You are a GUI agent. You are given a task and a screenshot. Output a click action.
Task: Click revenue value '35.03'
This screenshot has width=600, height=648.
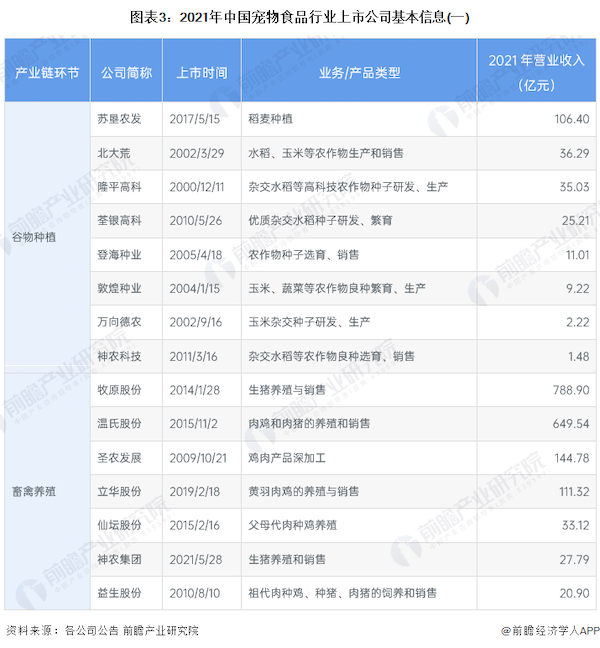tap(574, 187)
